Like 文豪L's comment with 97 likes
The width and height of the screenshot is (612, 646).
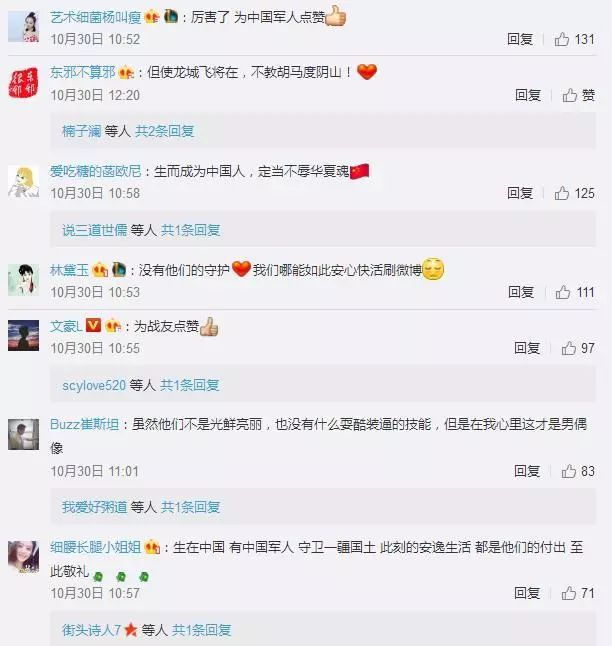coord(569,348)
